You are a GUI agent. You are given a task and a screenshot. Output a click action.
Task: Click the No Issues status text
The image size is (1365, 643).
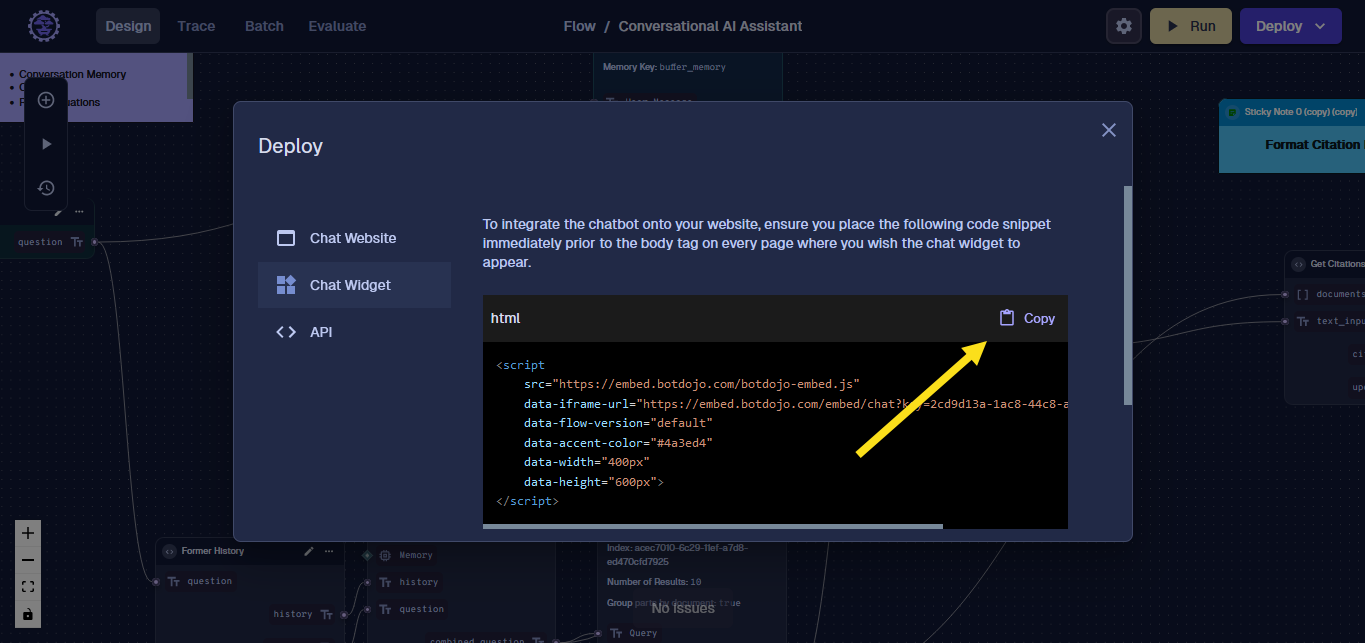click(x=683, y=608)
